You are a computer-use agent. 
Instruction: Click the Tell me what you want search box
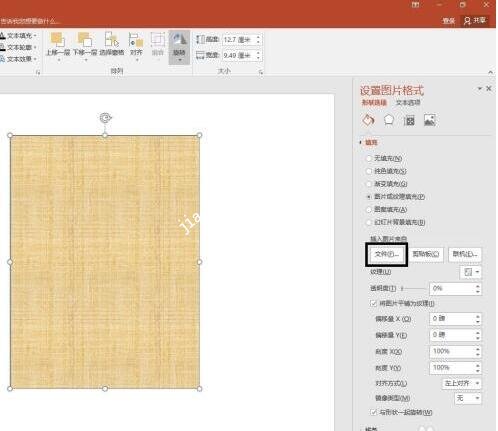coord(30,21)
